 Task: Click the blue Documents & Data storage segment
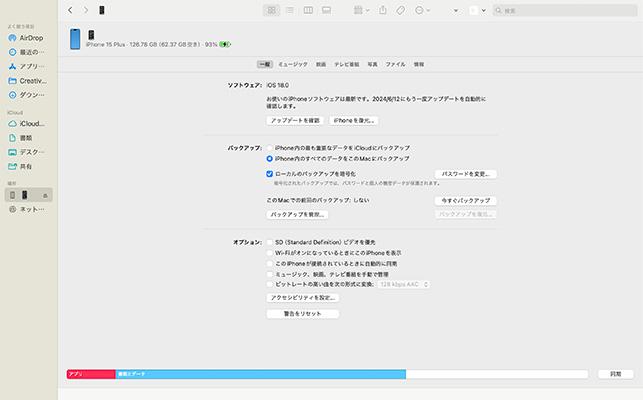[261, 374]
